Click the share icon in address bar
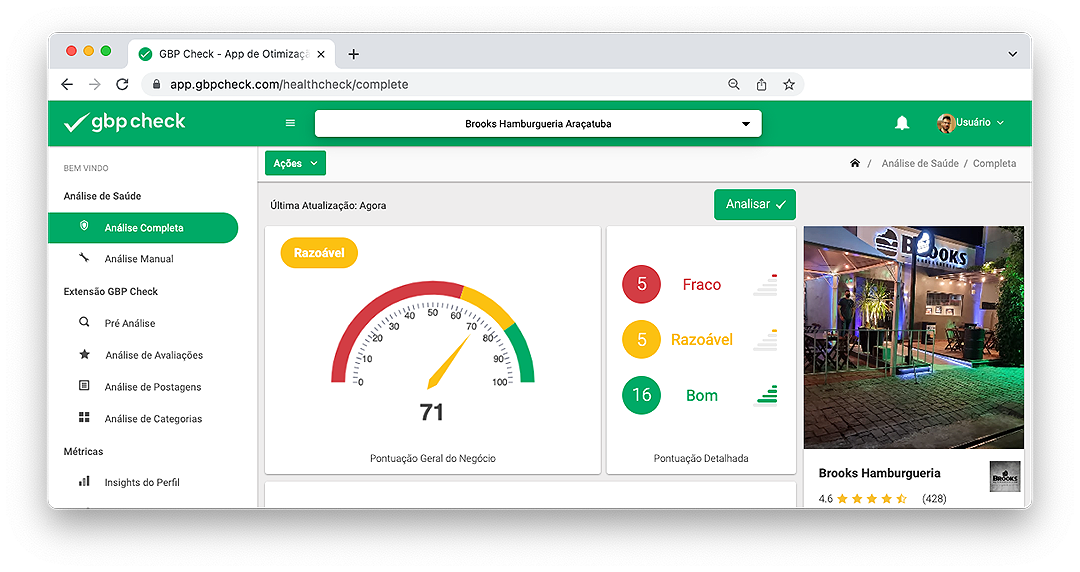The width and height of the screenshot is (1080, 572). pyautogui.click(x=761, y=84)
